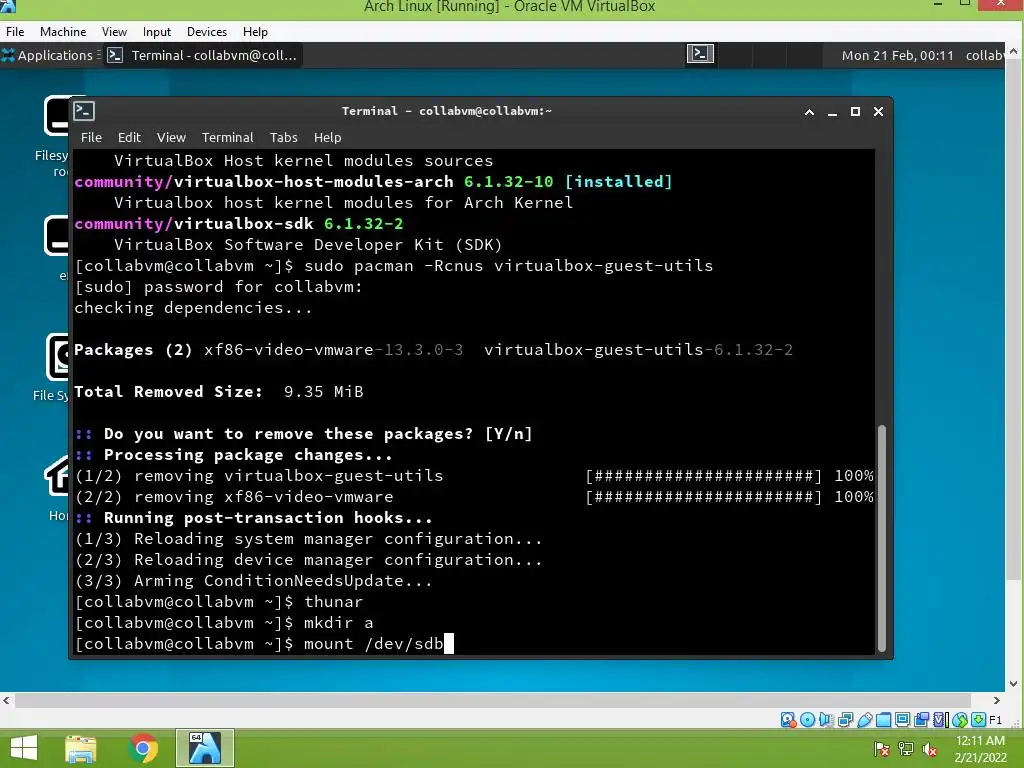Click the terminal window title bar icon
The height and width of the screenshot is (768, 1024).
point(84,111)
